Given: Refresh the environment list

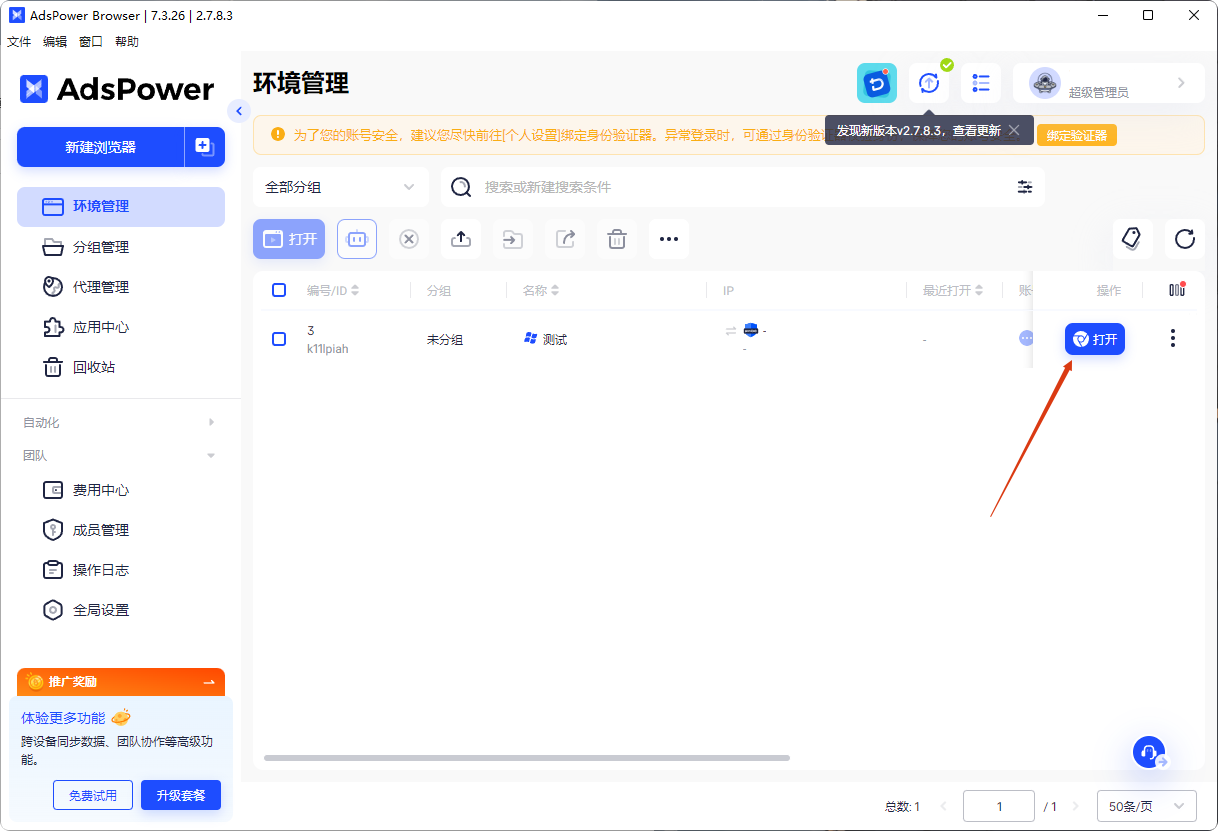Looking at the screenshot, I should 1184,239.
